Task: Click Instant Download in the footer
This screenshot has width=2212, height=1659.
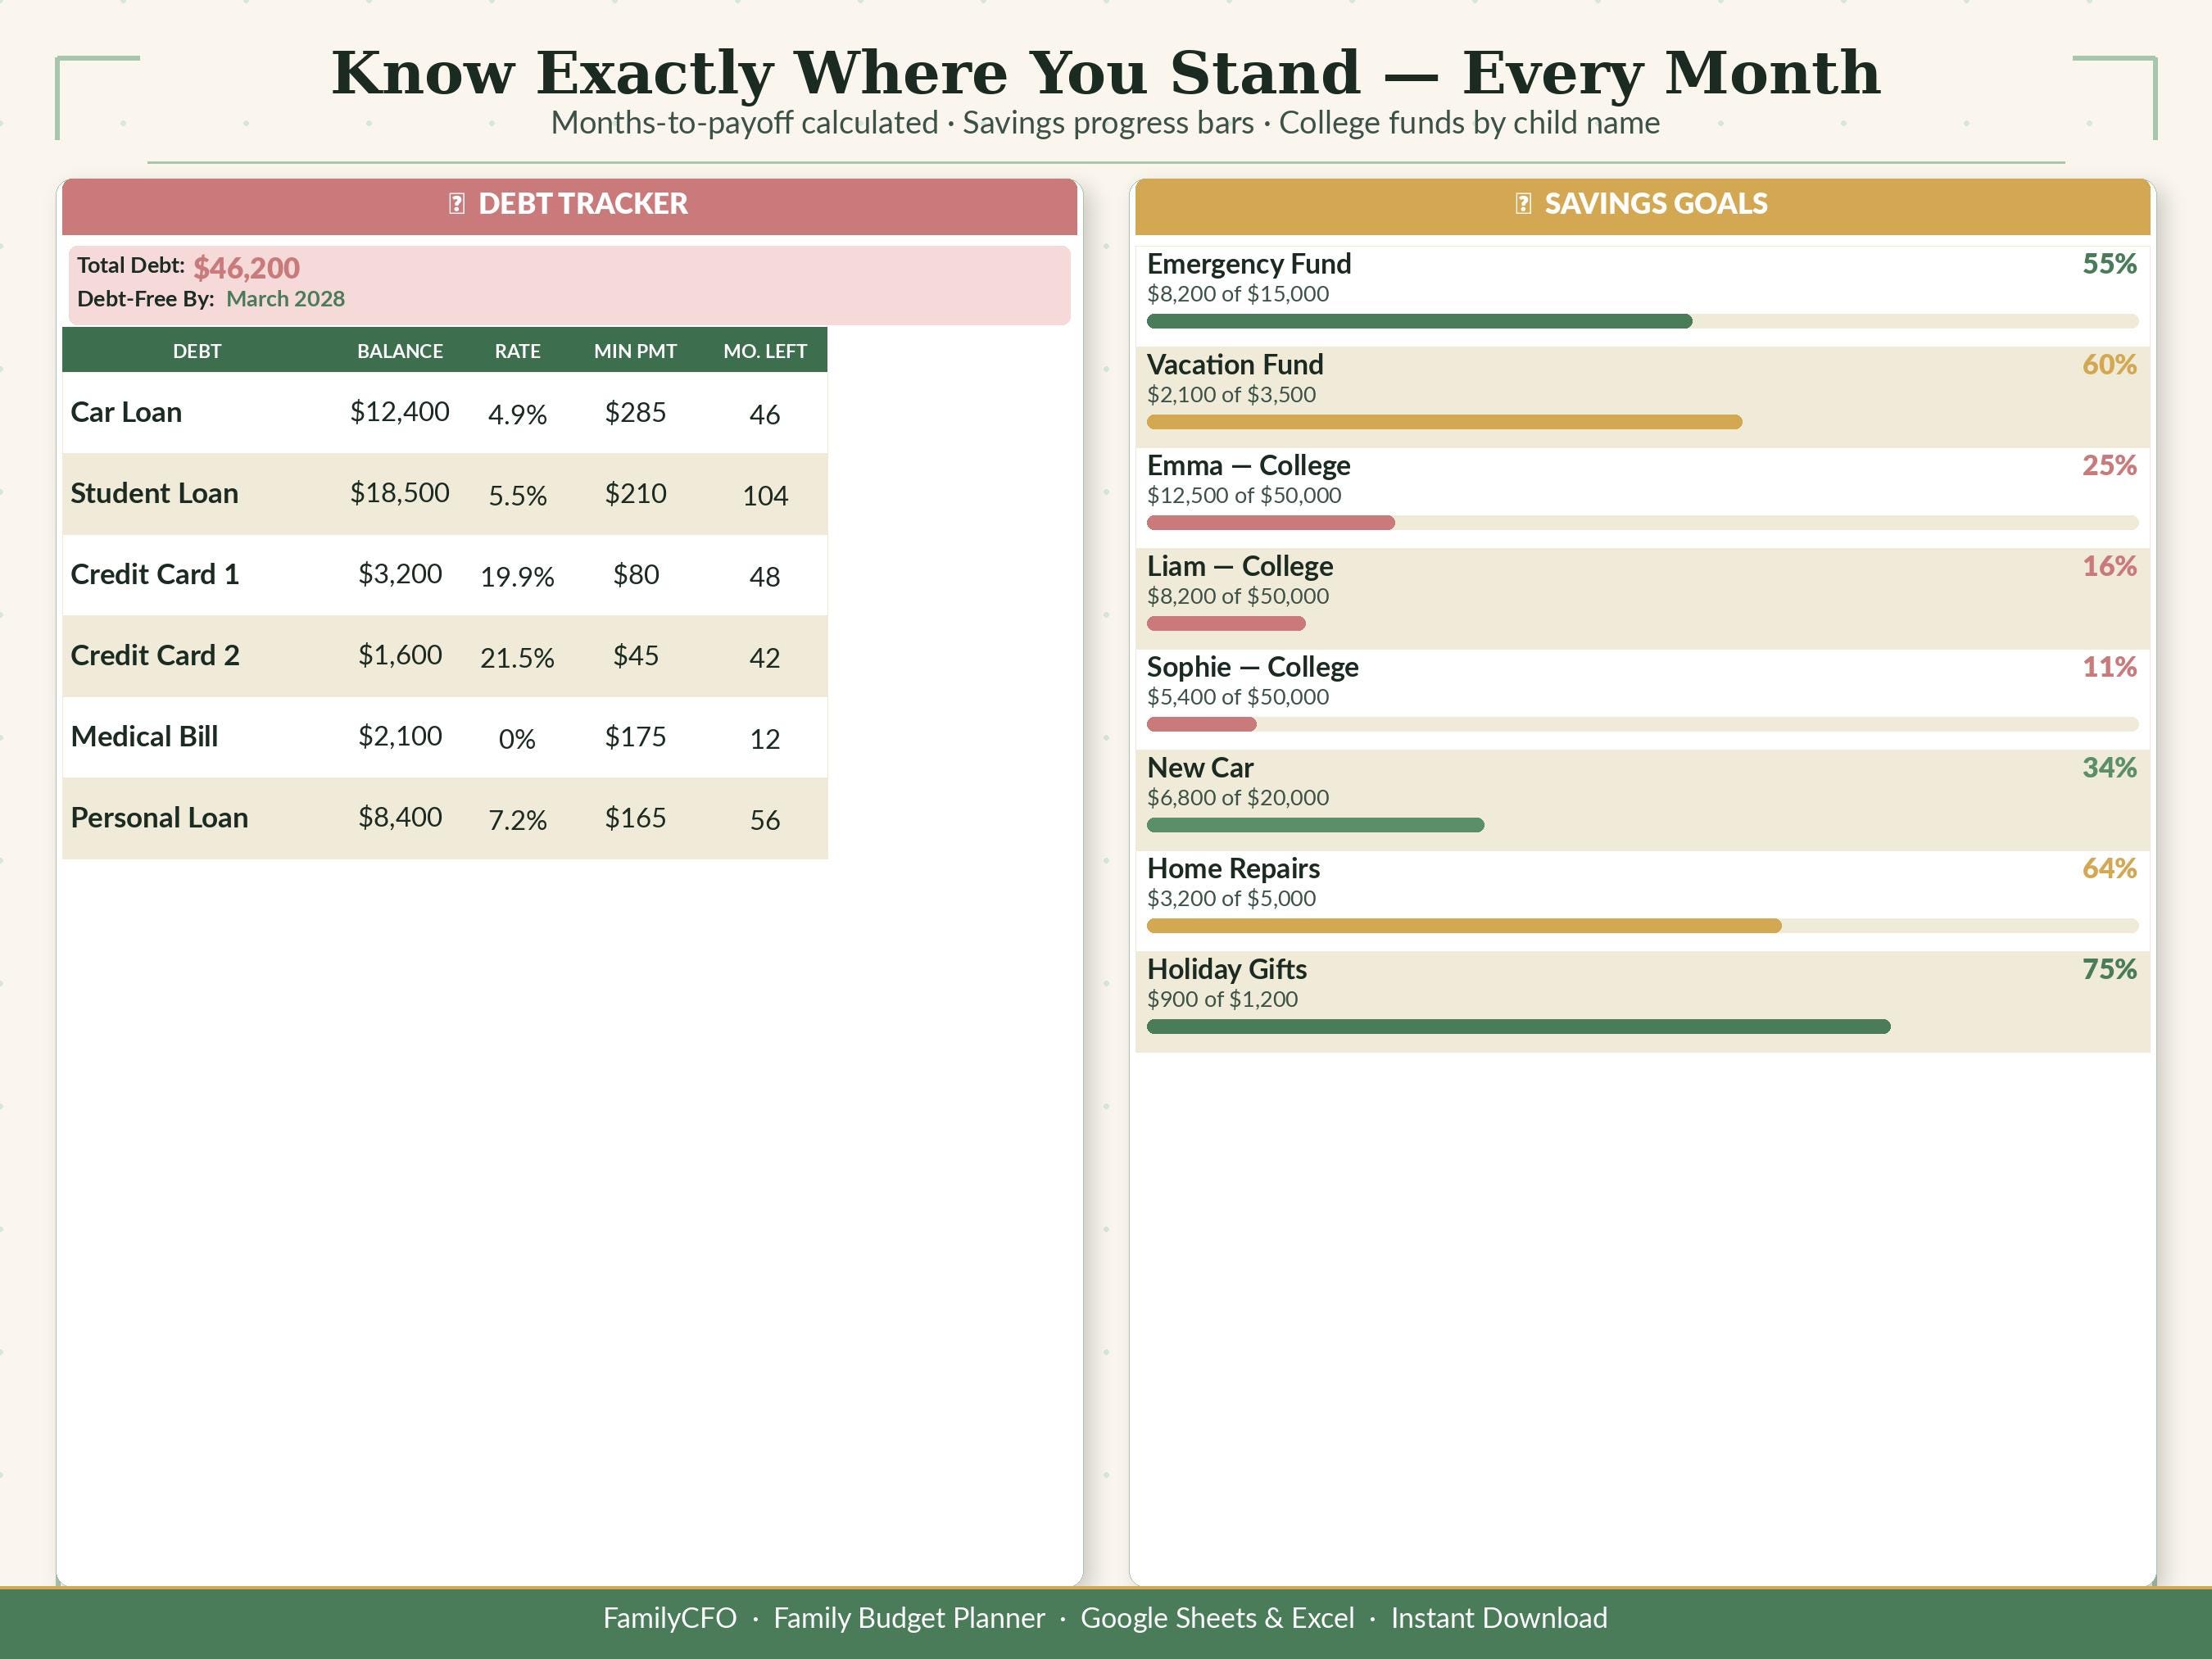Action: (1499, 1618)
